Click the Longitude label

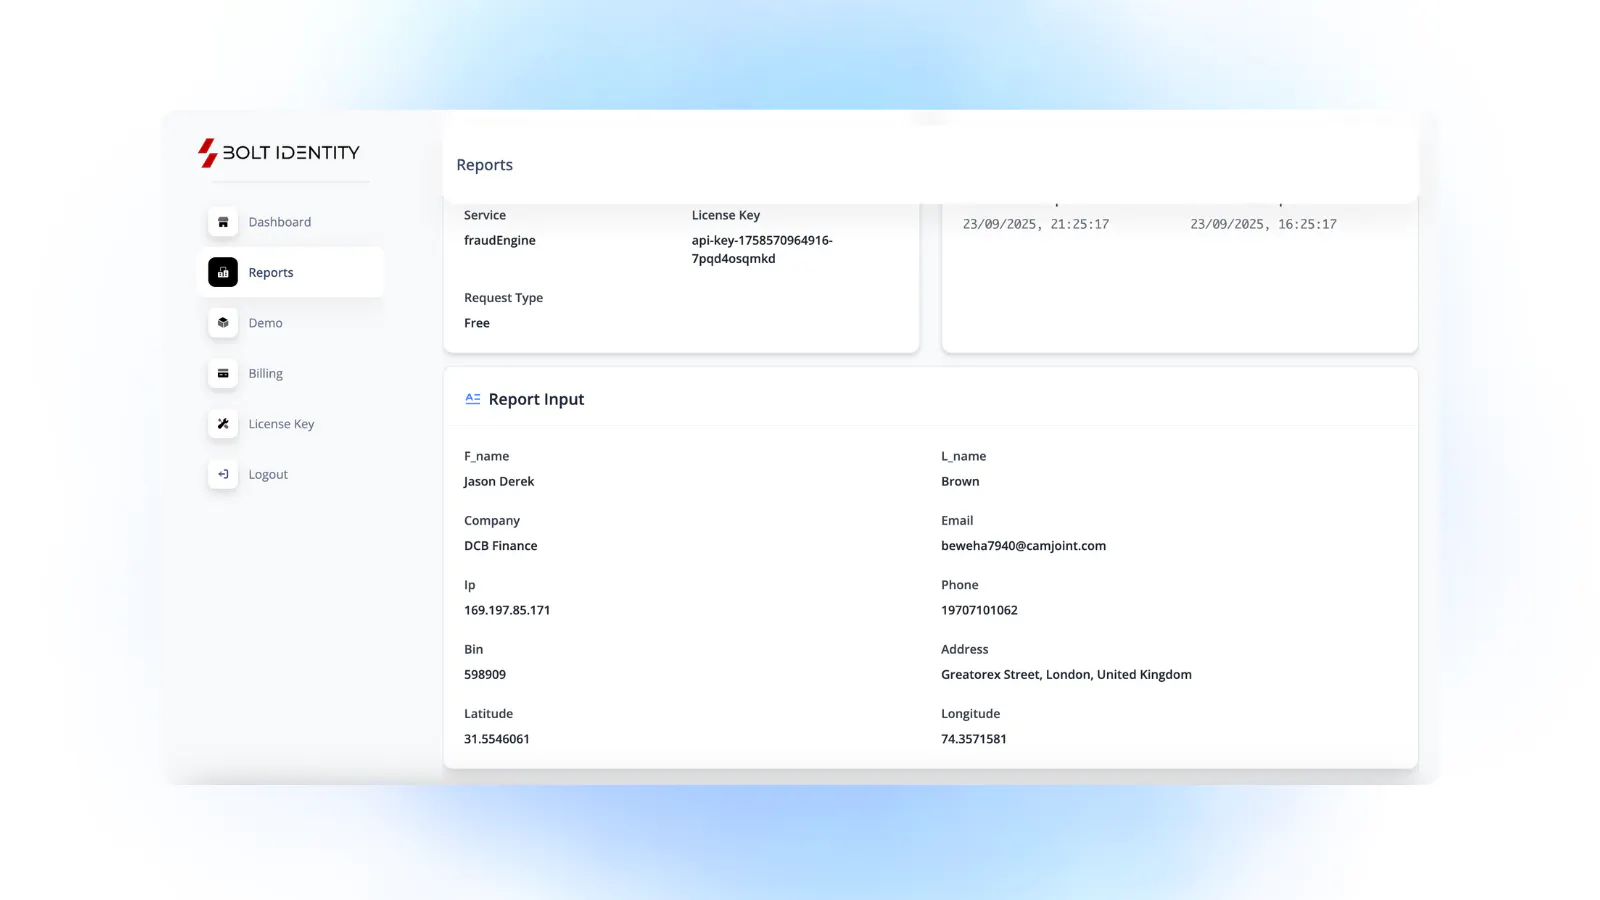pos(971,714)
